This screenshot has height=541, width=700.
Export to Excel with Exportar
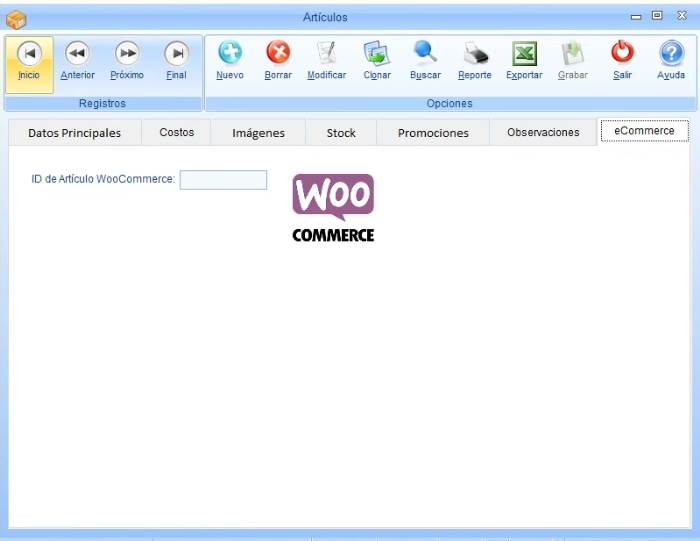(524, 61)
